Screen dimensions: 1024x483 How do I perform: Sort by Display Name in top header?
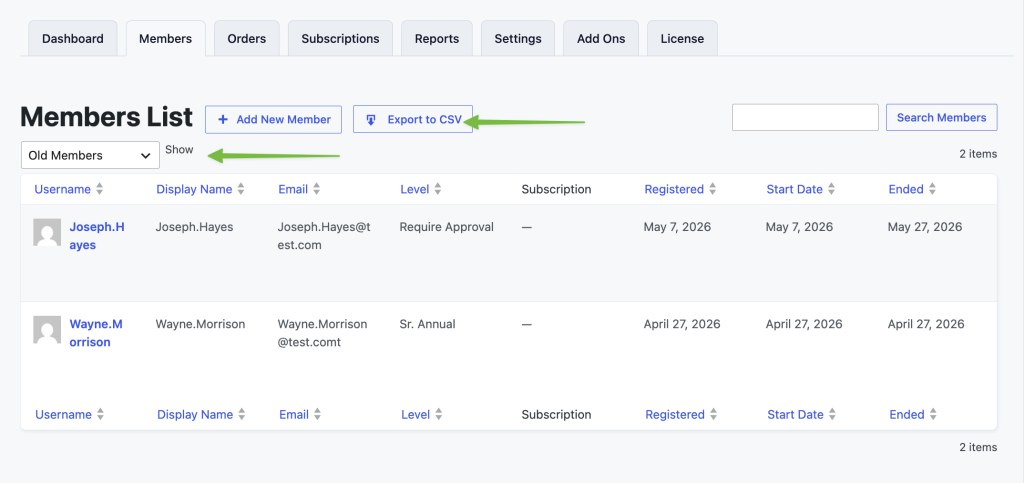click(194, 189)
